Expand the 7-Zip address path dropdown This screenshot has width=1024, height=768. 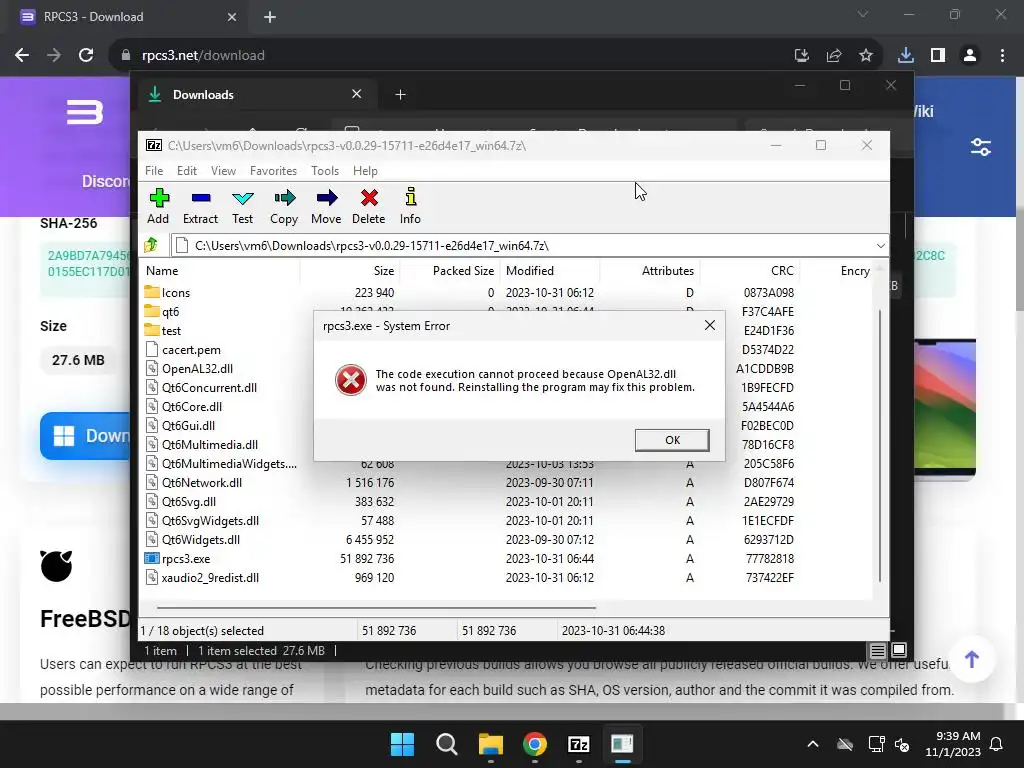[880, 246]
